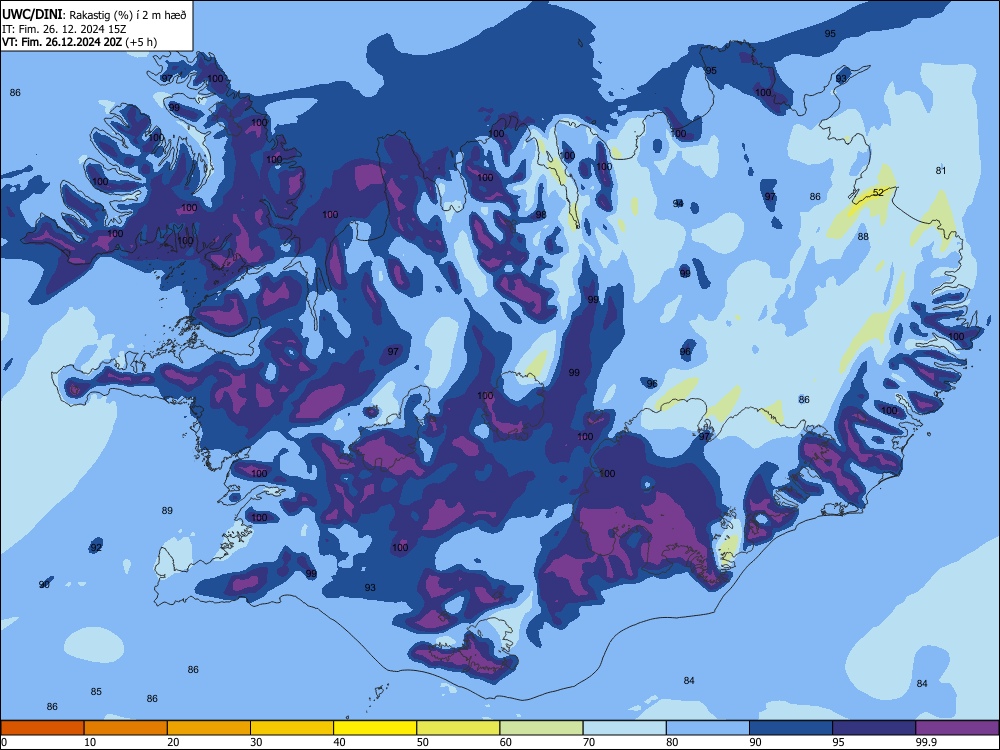1000x750 pixels.
Task: Click the legend scale label '10'
Action: [x=90, y=742]
